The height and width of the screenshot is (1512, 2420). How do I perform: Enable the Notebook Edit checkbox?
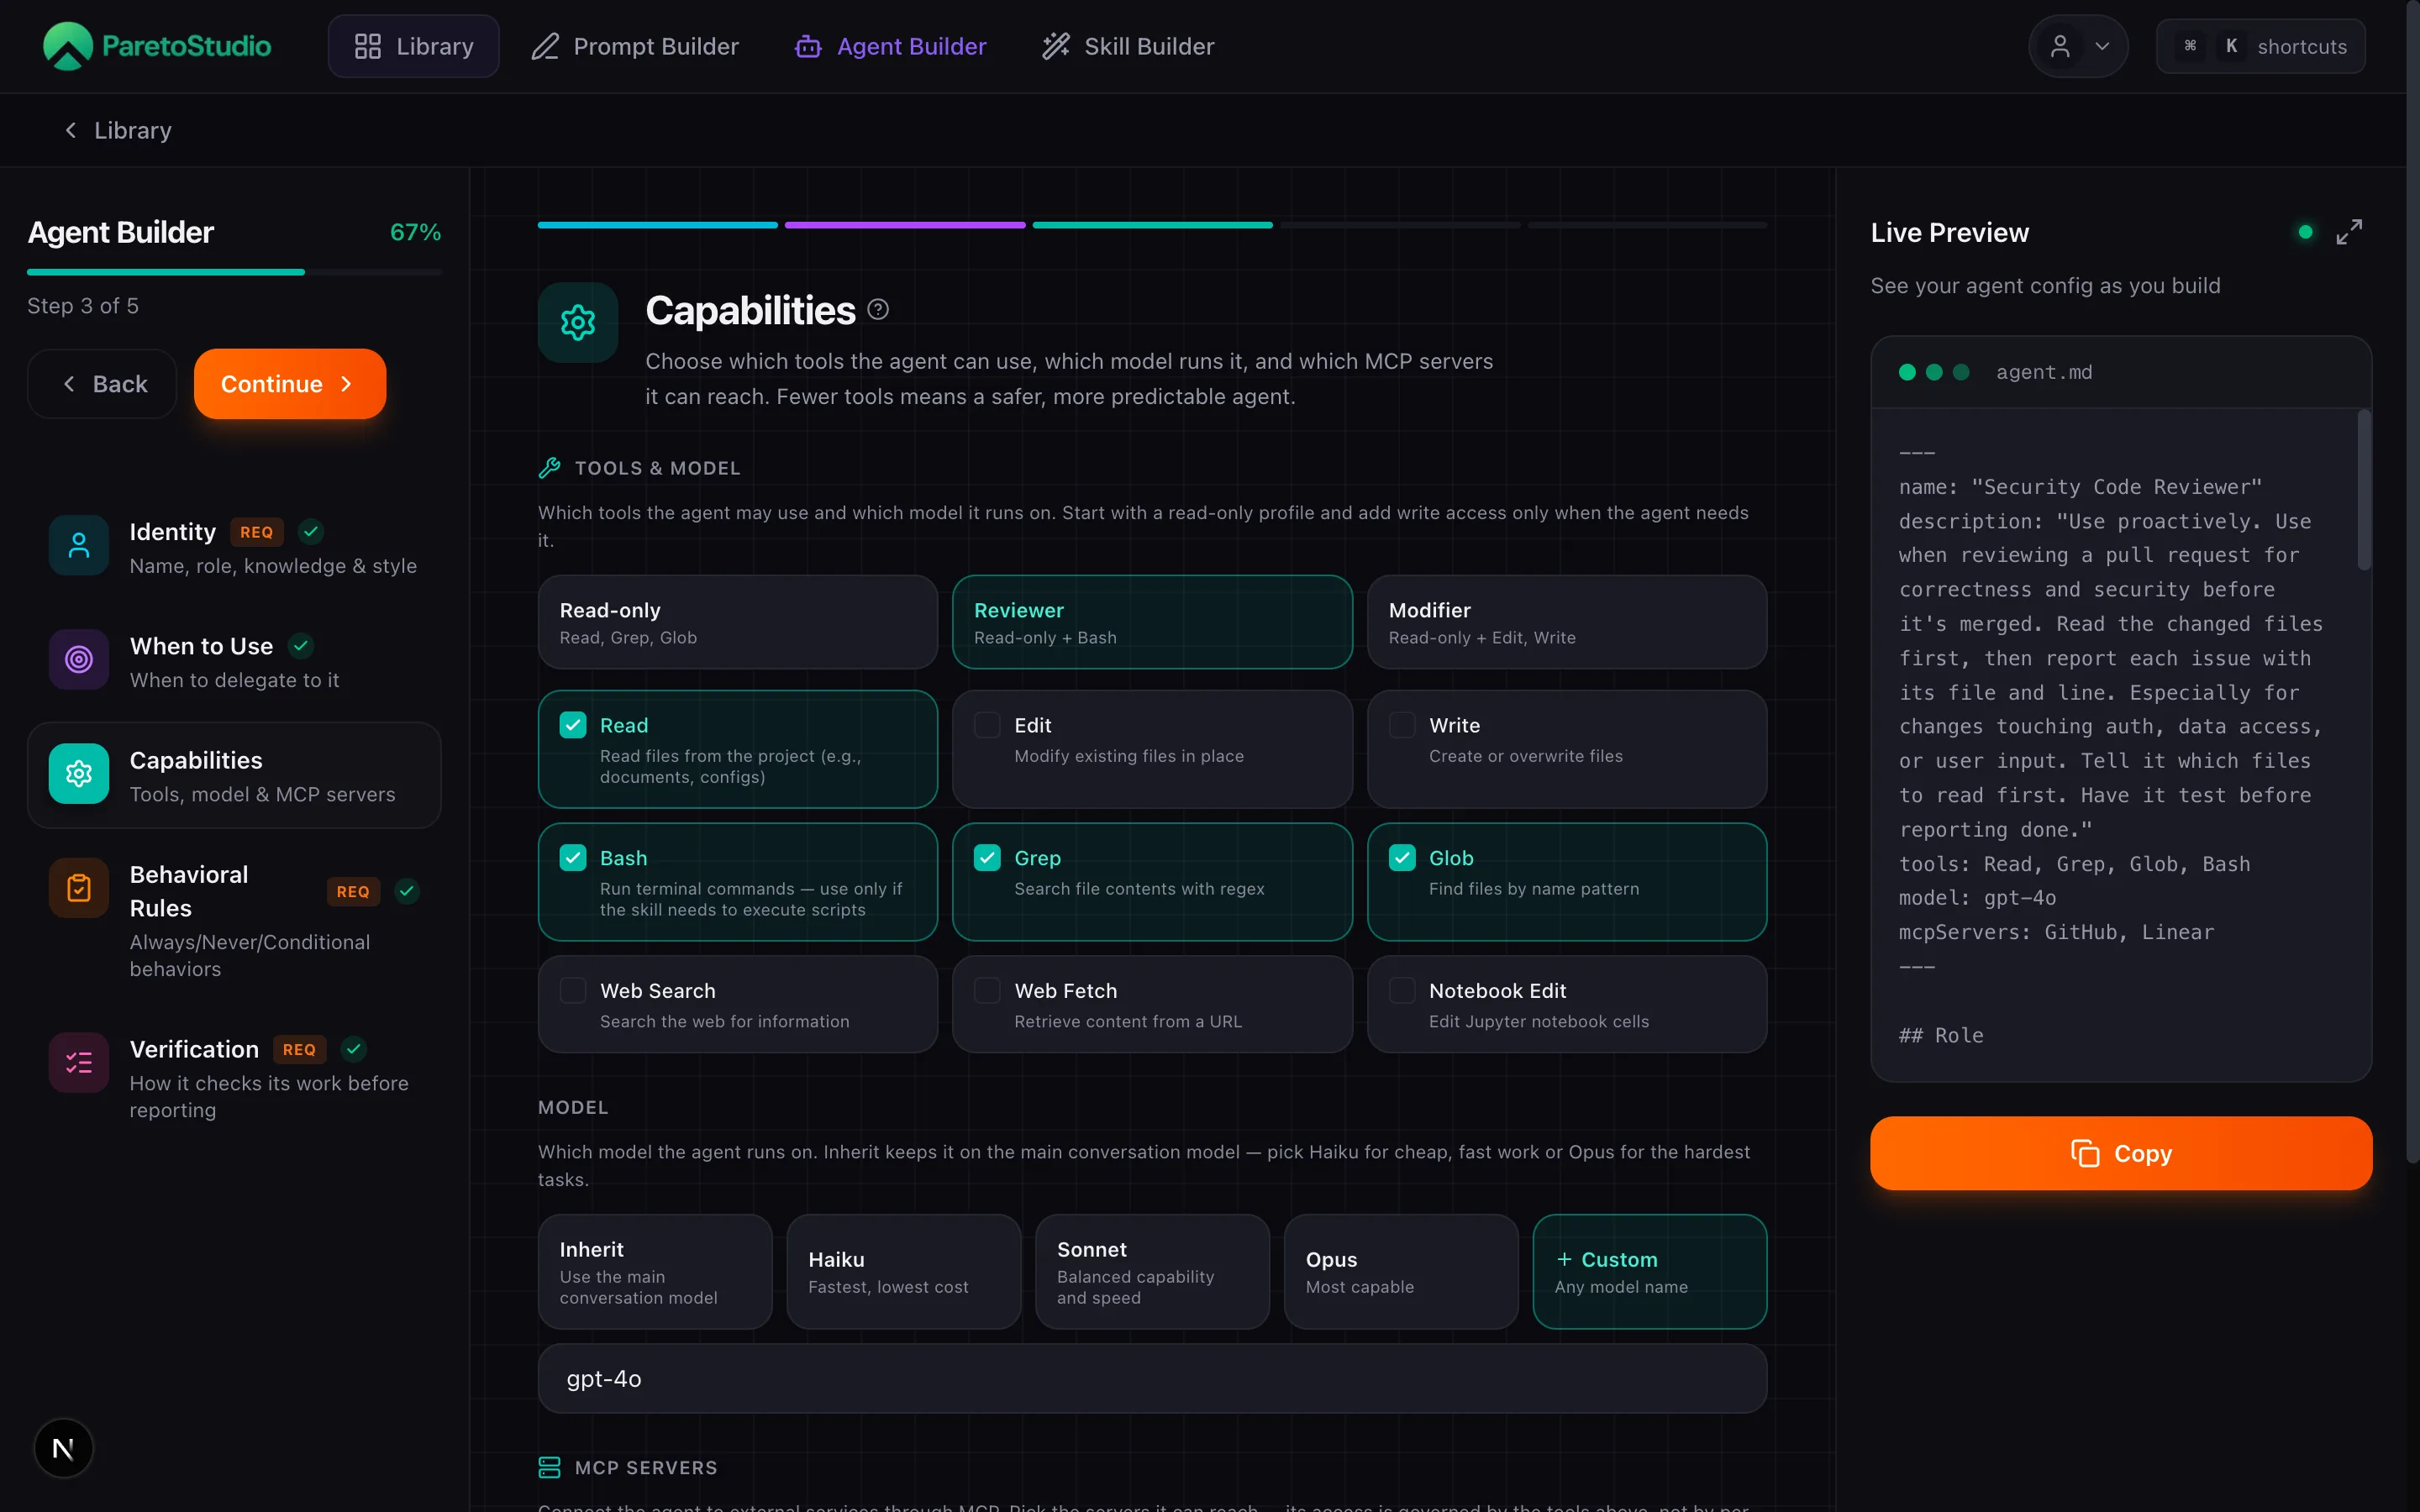click(x=1402, y=991)
